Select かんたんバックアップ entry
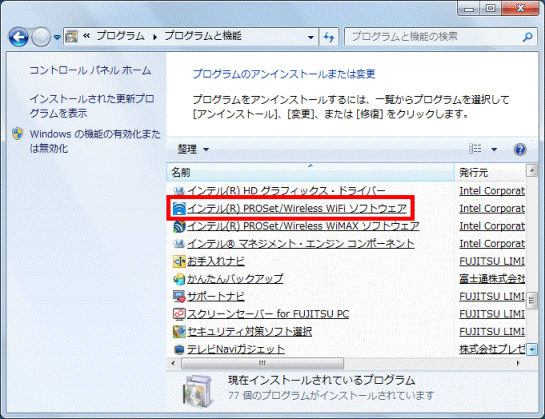 click(x=235, y=279)
